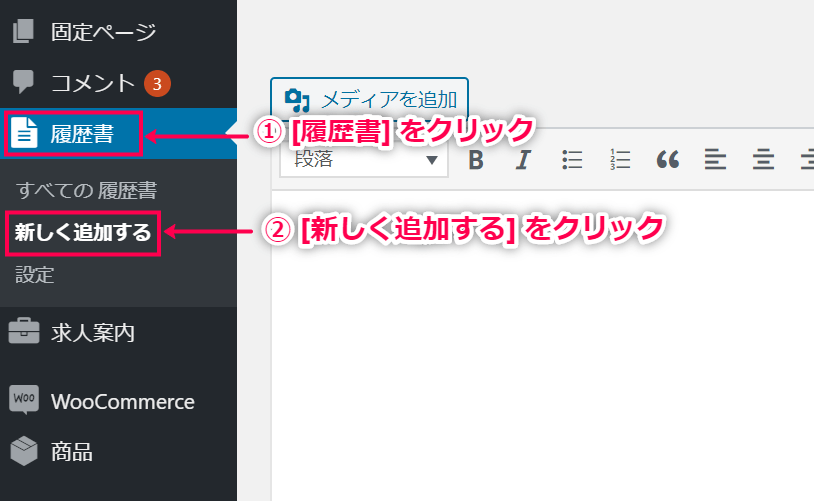Open the 段落 format dropdown
The width and height of the screenshot is (814, 501).
point(364,159)
